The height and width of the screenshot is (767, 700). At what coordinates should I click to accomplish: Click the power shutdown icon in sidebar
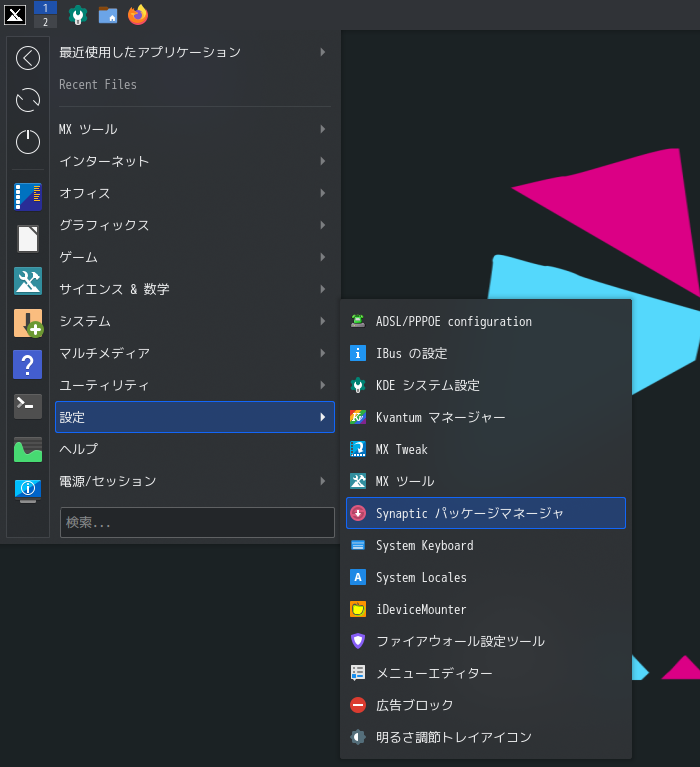(x=28, y=142)
